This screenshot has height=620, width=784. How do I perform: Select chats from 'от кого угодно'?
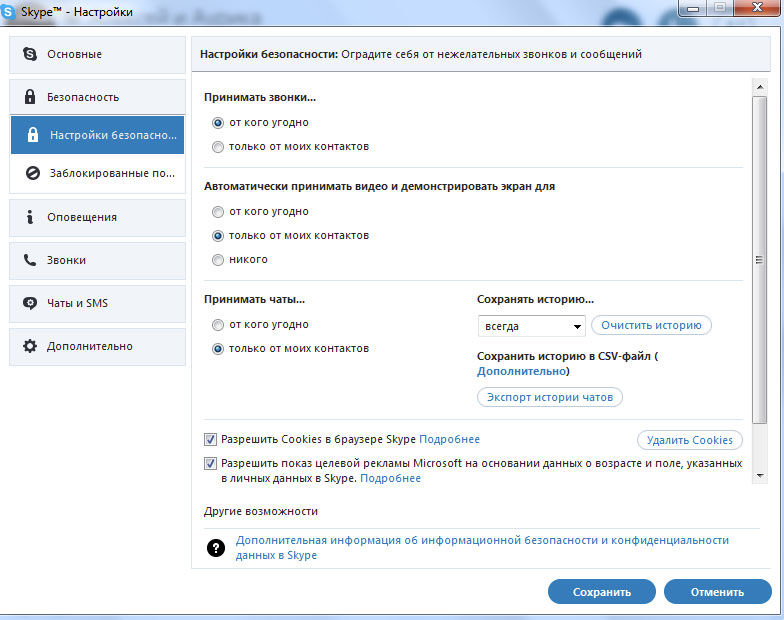coord(218,324)
